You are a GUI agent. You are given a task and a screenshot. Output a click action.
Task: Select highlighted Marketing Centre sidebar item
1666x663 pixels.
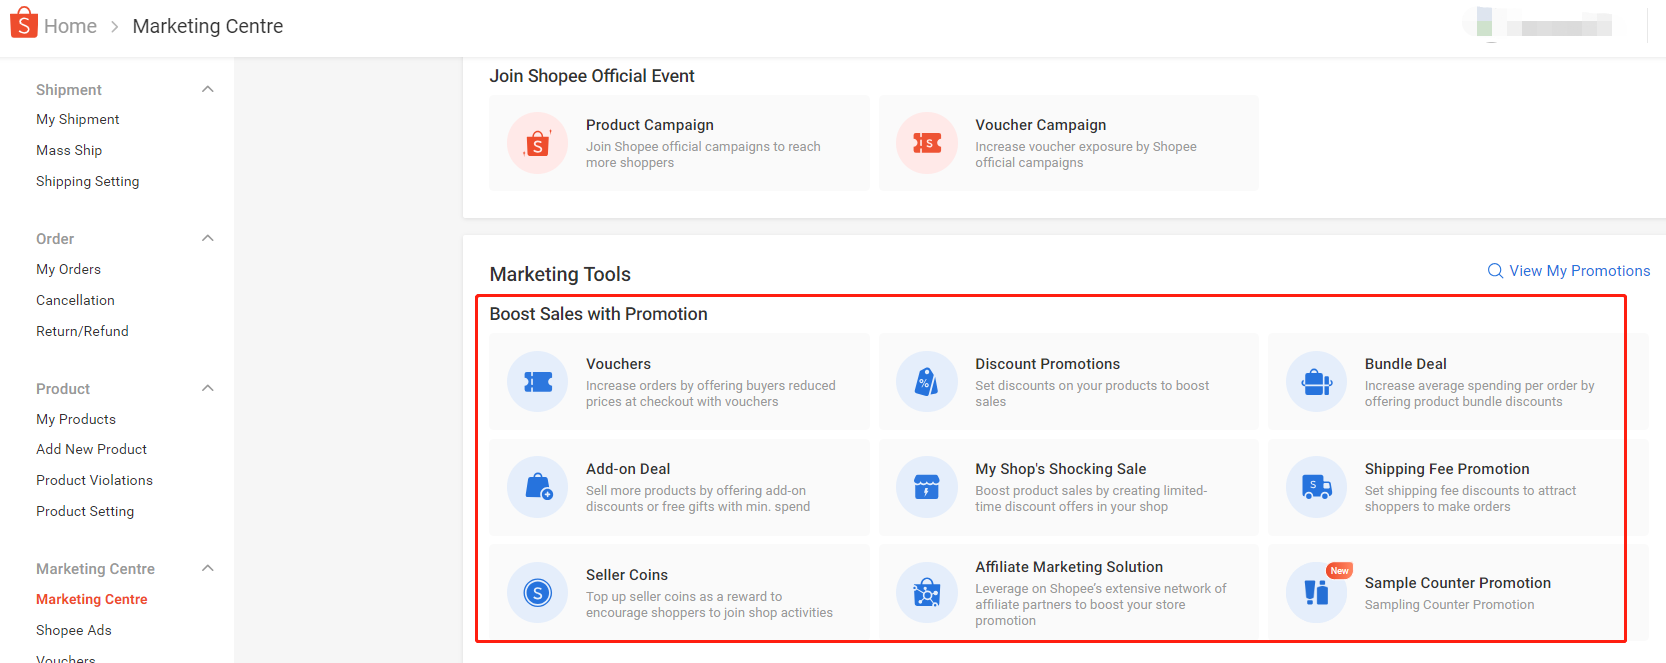tap(92, 599)
